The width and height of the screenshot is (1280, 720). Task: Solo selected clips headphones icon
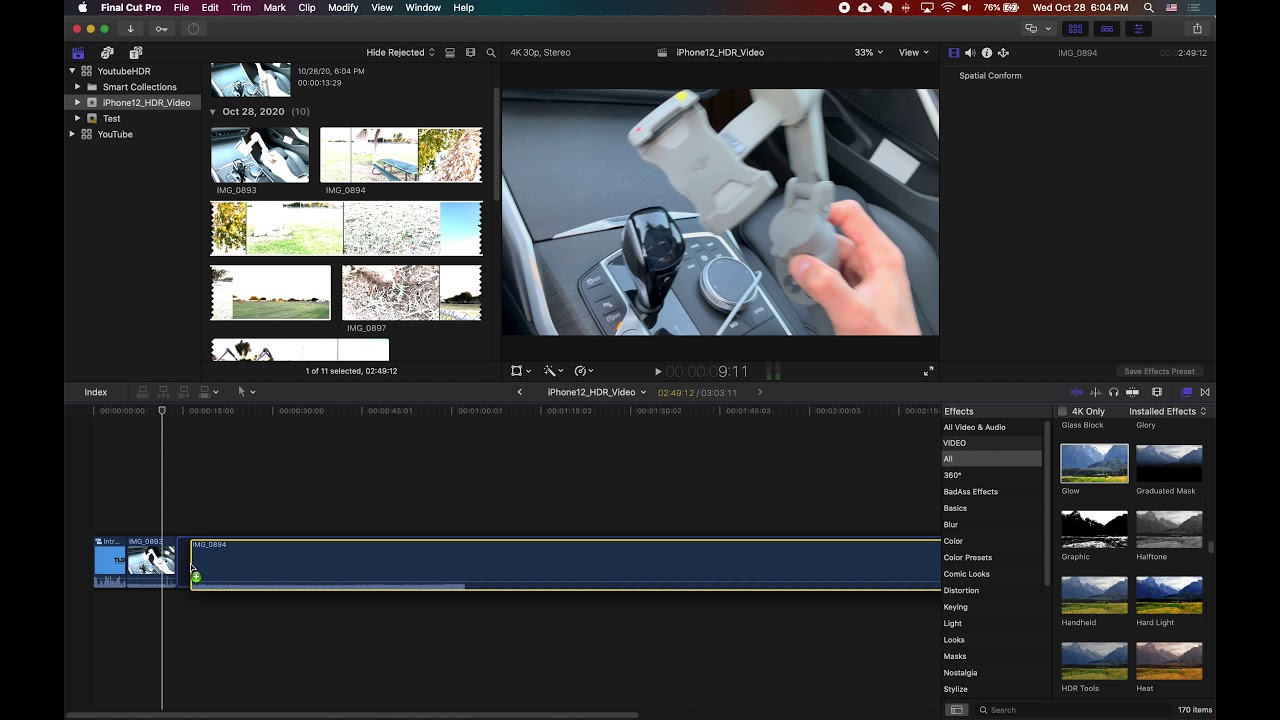[x=1113, y=392]
